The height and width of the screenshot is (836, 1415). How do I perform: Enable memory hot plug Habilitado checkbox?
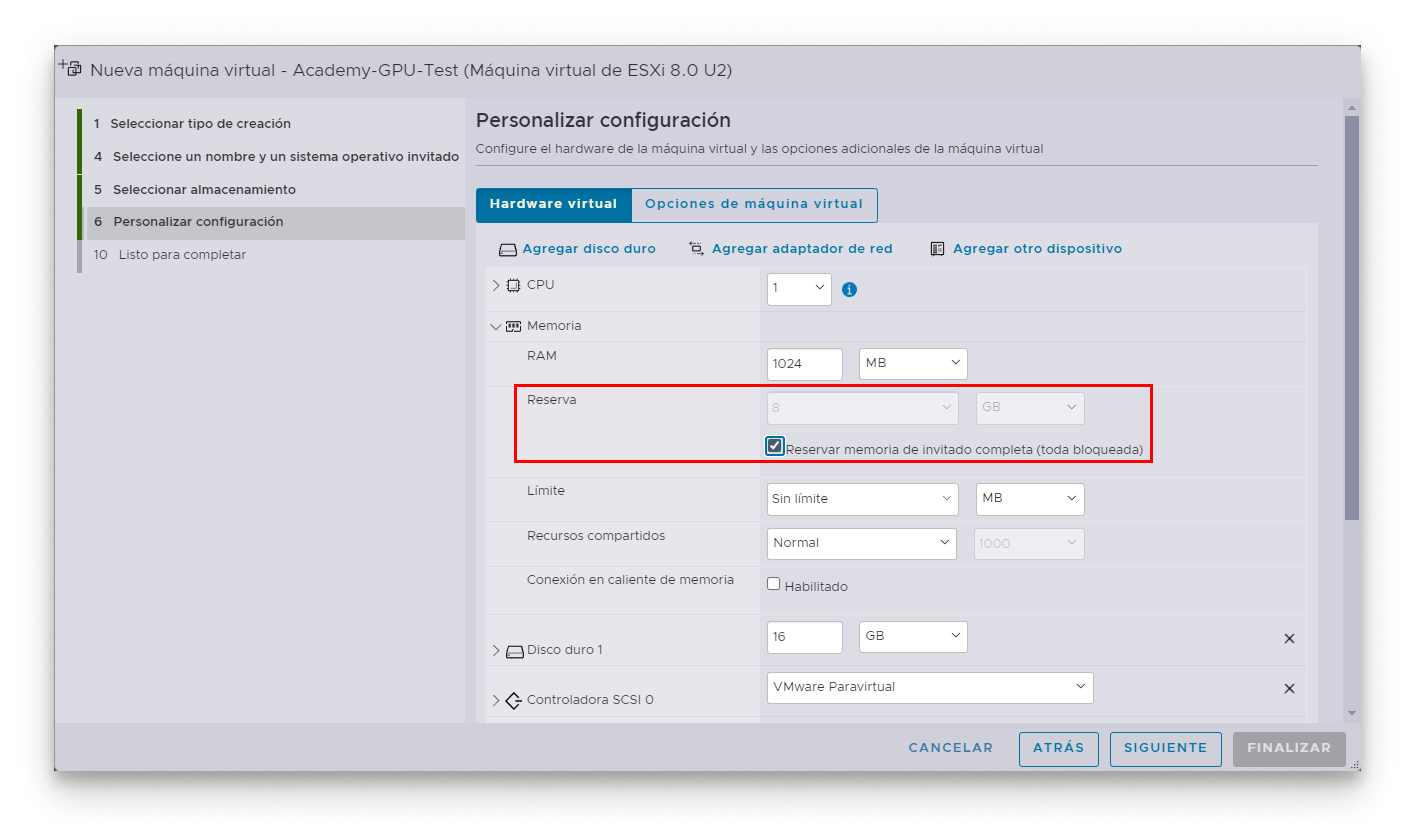tap(774, 584)
